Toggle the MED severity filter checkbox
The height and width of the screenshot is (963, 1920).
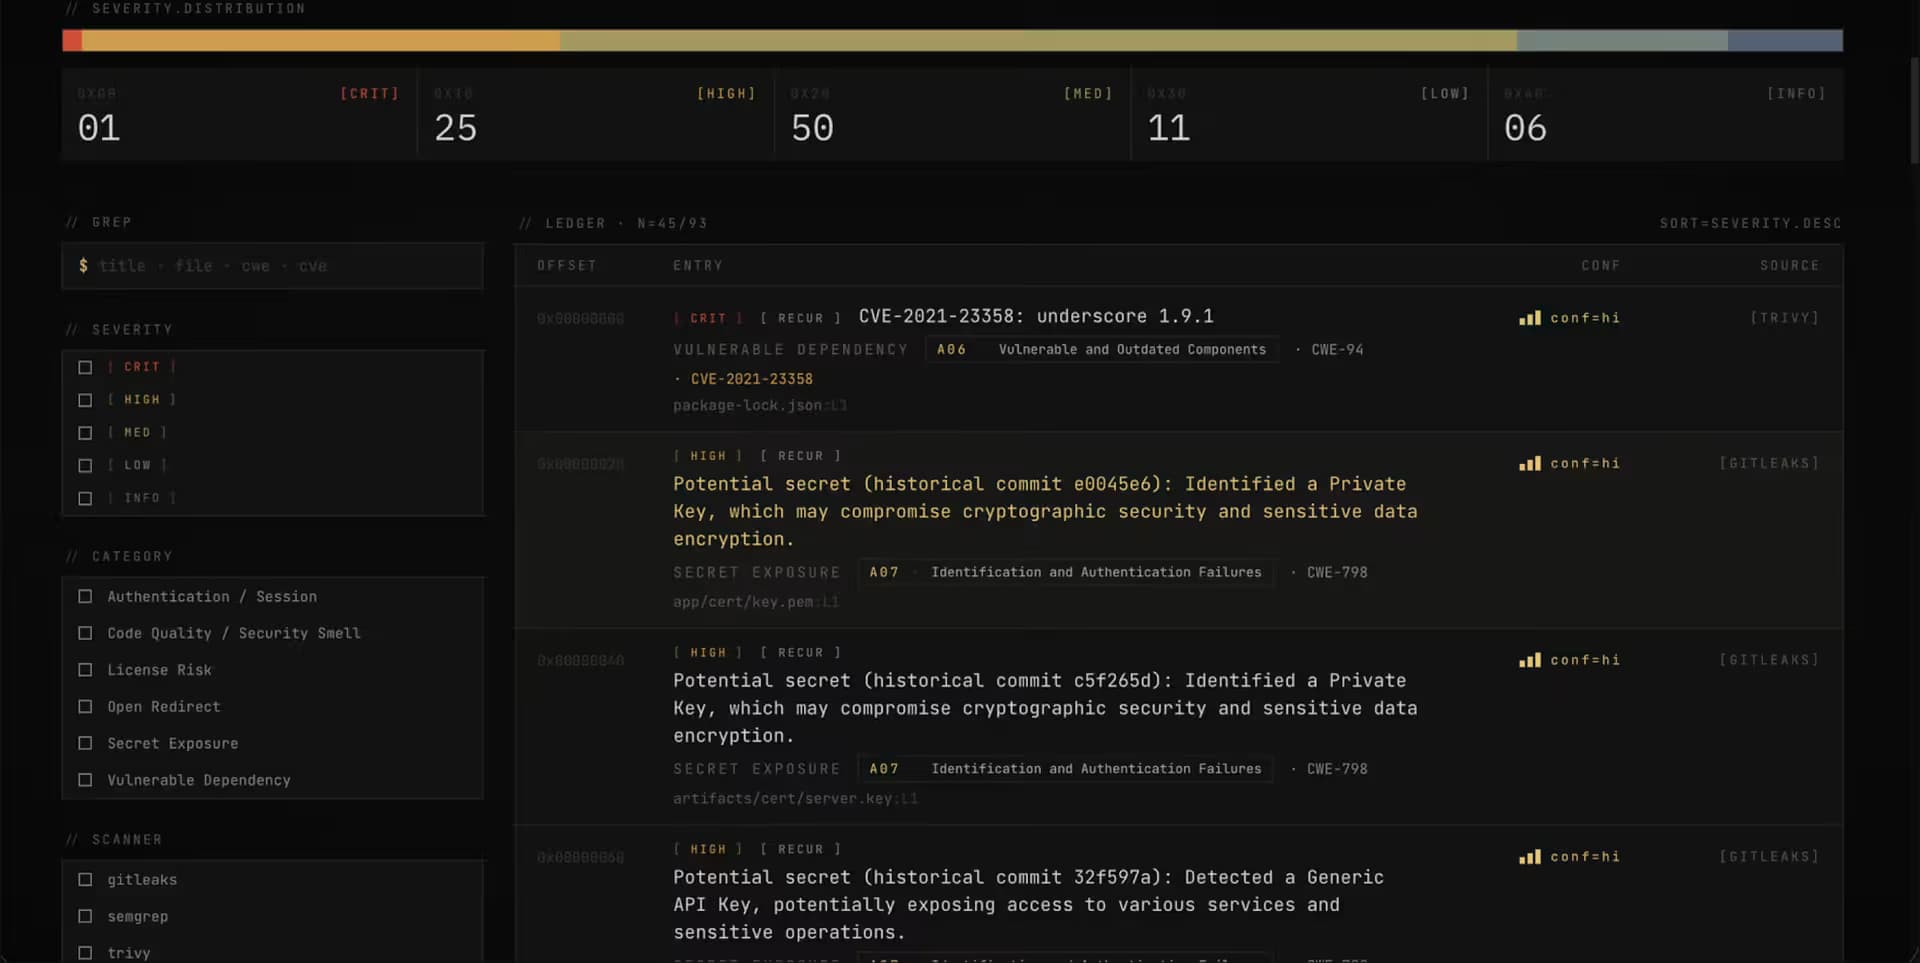pyautogui.click(x=85, y=433)
